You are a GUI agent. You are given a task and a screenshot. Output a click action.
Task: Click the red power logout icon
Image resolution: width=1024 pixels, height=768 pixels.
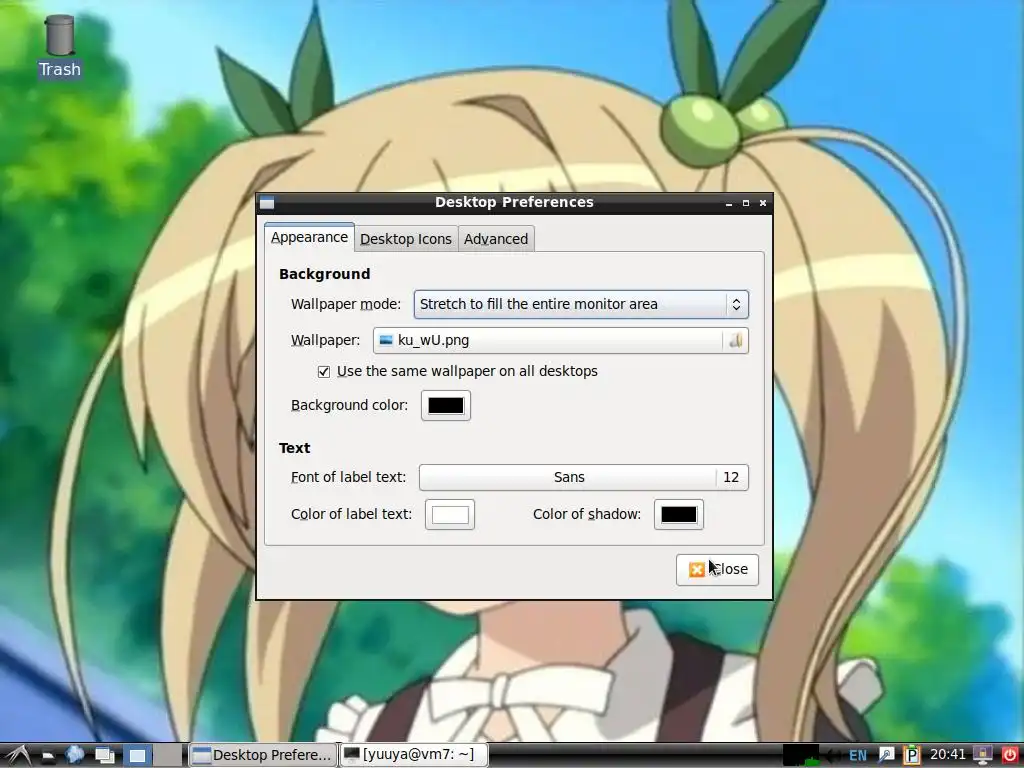(1010, 755)
